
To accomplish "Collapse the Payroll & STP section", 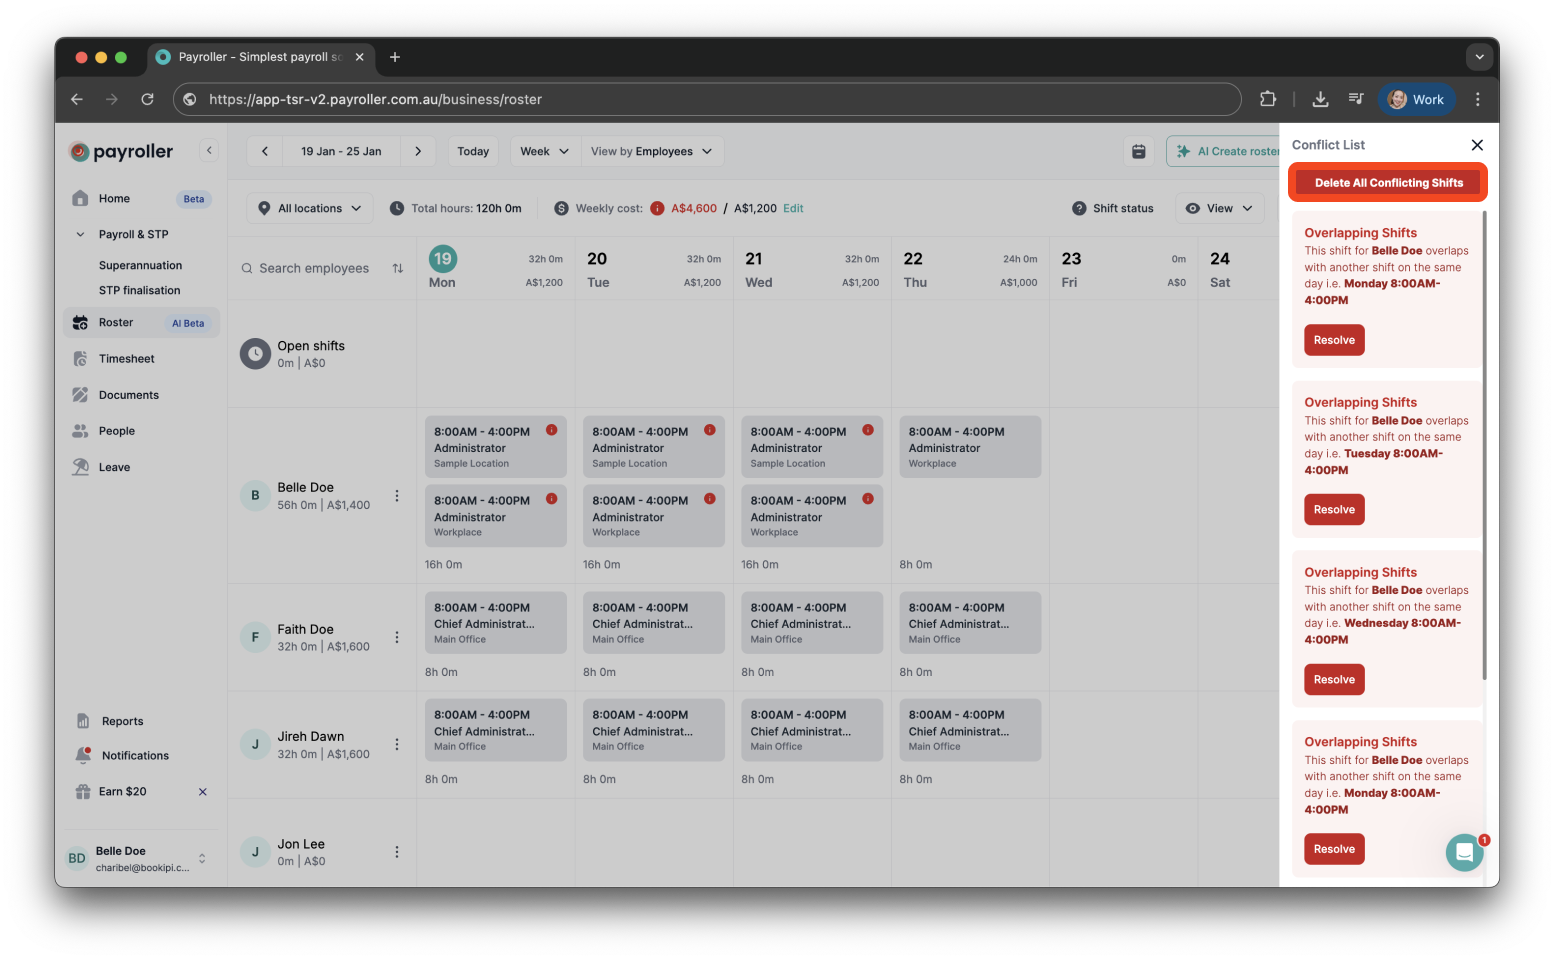I will tap(80, 233).
